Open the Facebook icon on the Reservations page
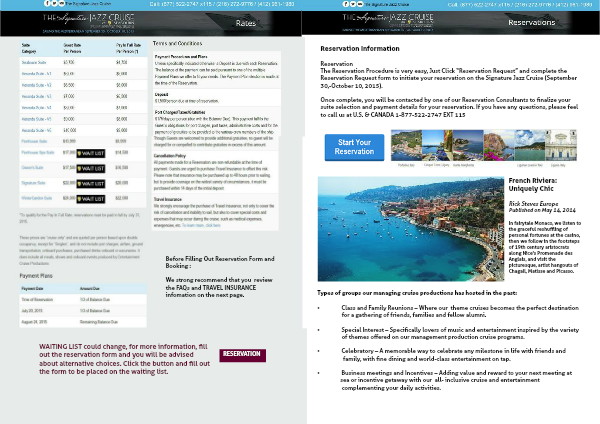This screenshot has height=424, width=600. 346,4
